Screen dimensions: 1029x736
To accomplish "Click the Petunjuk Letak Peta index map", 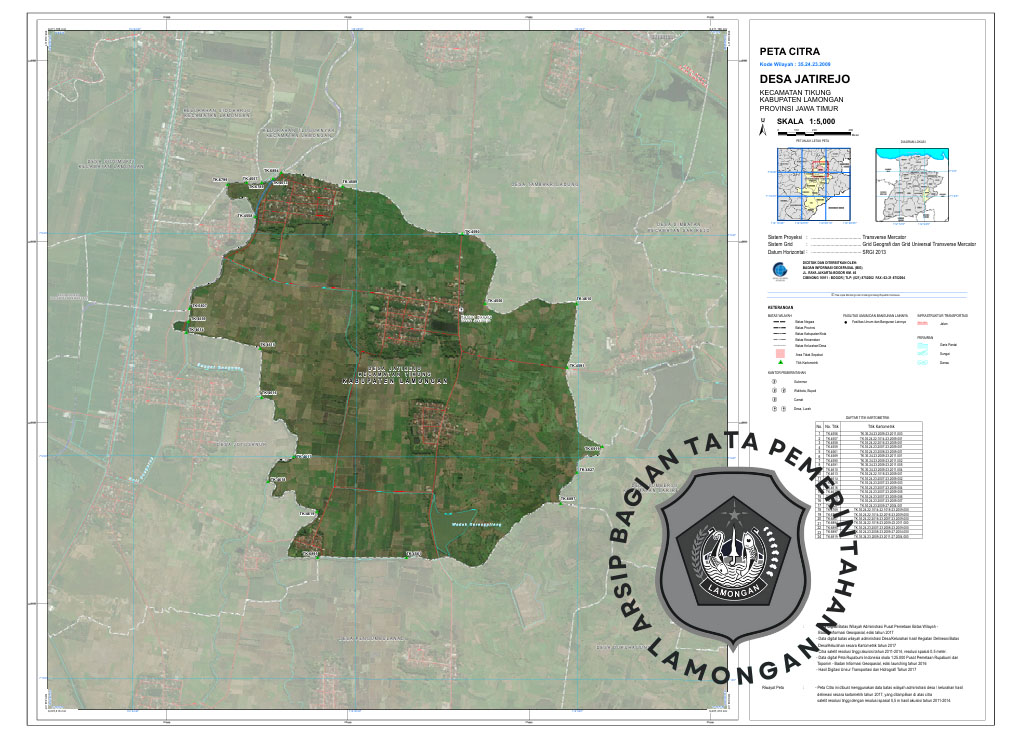I will click(812, 186).
